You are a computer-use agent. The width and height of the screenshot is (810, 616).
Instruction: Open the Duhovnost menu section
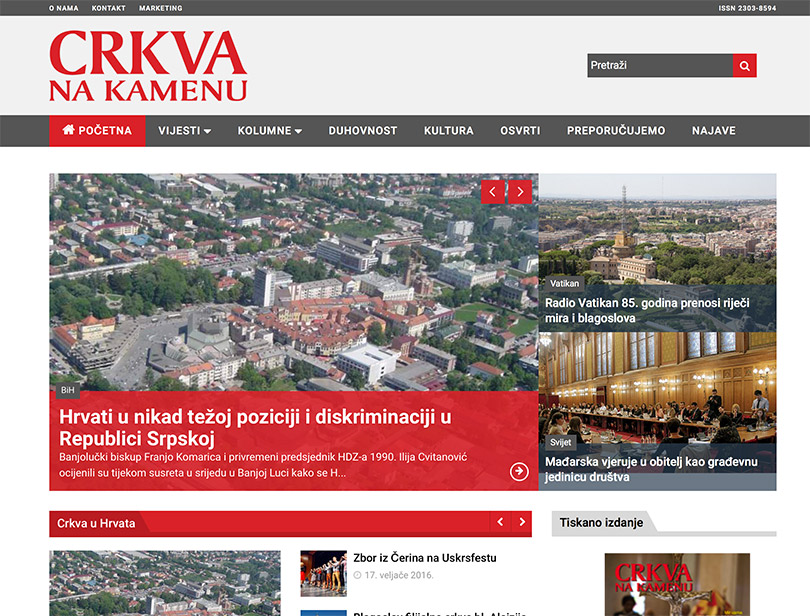coord(363,131)
